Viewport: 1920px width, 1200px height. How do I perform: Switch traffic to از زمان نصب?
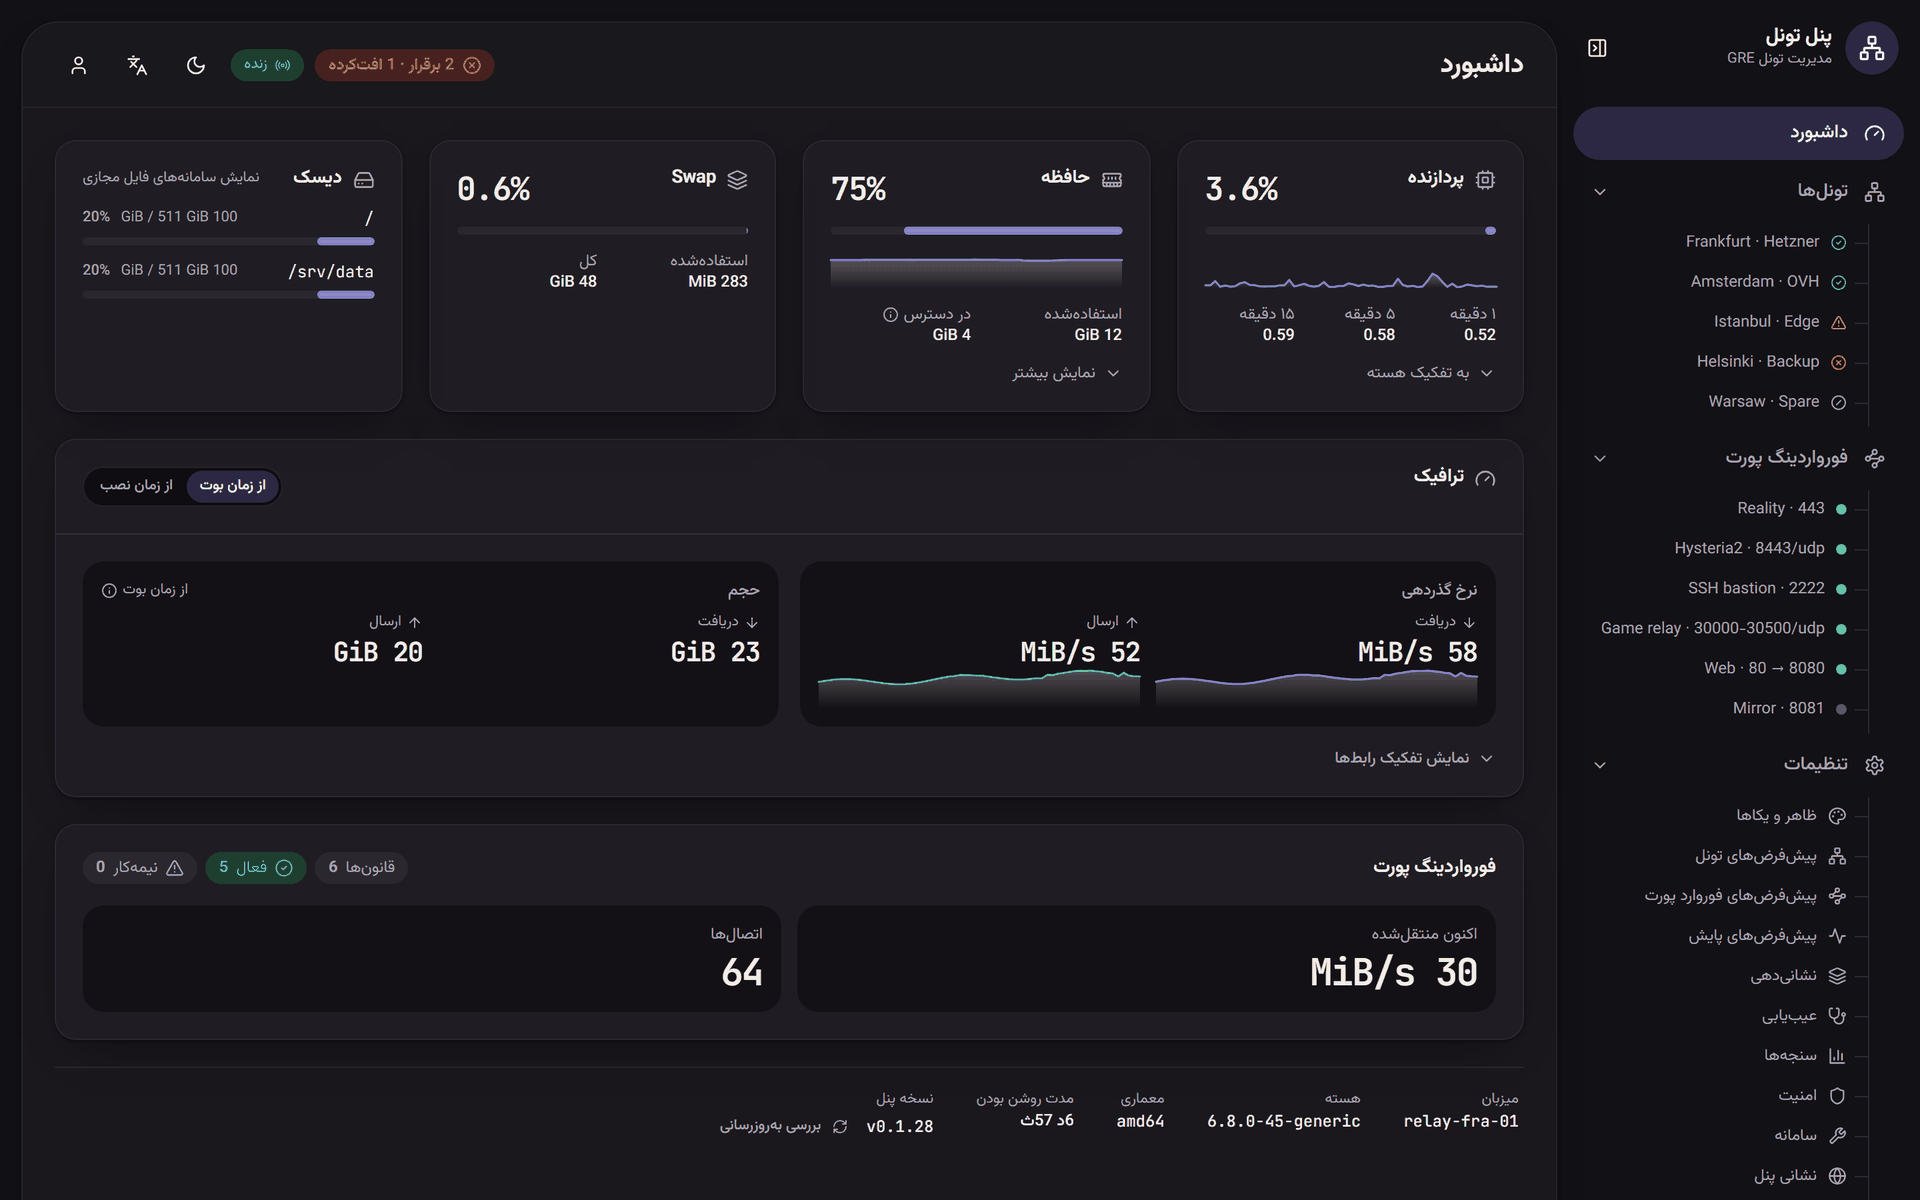pyautogui.click(x=136, y=486)
